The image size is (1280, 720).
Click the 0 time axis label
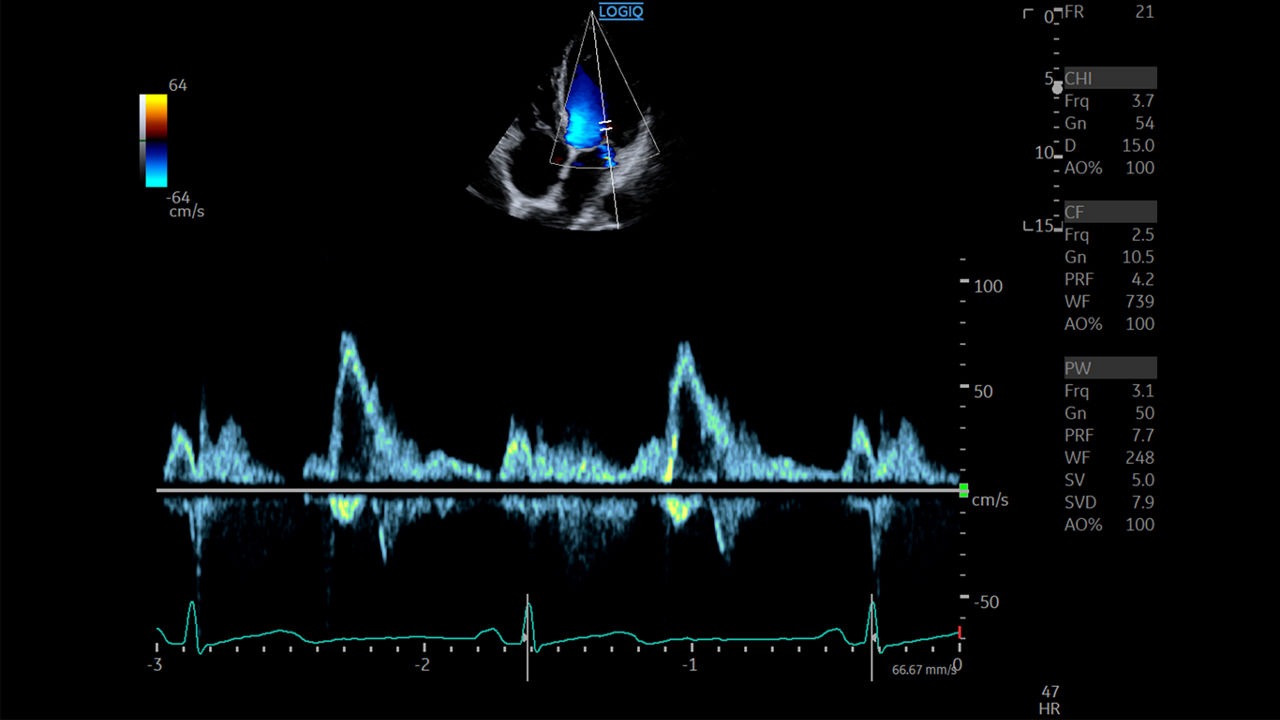point(958,665)
